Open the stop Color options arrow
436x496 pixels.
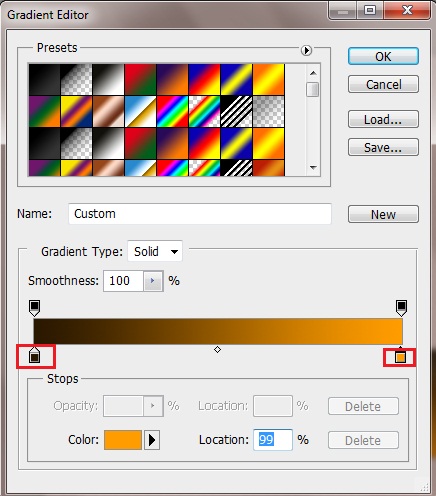pos(152,440)
